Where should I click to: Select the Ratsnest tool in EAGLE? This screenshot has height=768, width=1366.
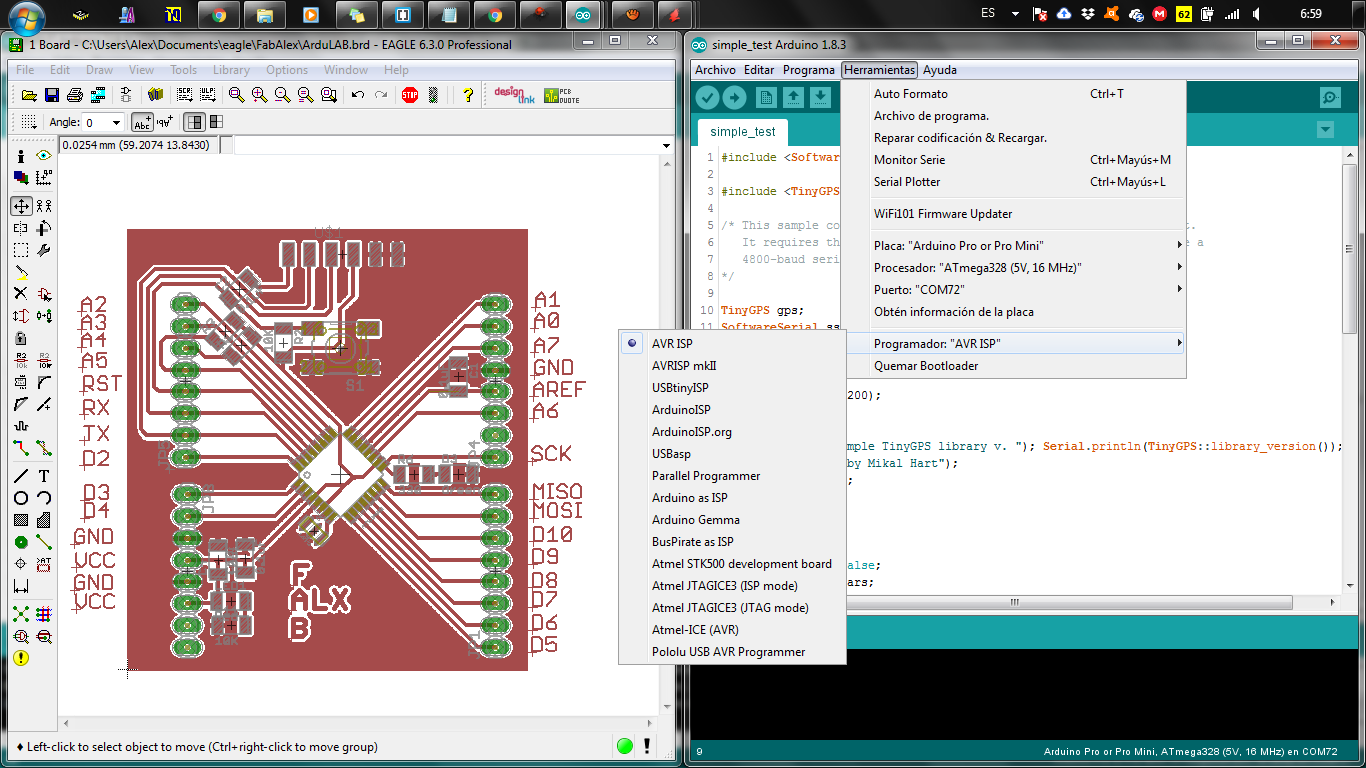click(21, 613)
